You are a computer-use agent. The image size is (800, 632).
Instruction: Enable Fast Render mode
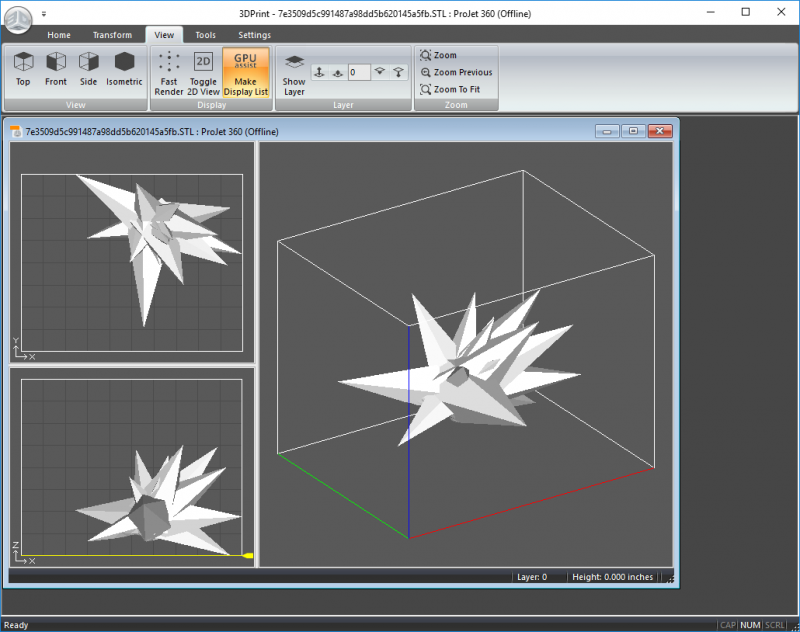coord(169,71)
